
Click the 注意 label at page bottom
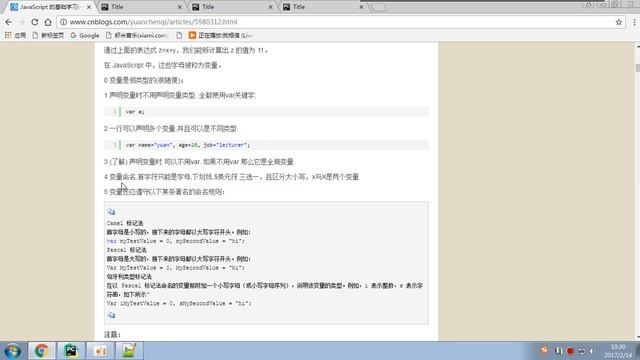point(112,334)
